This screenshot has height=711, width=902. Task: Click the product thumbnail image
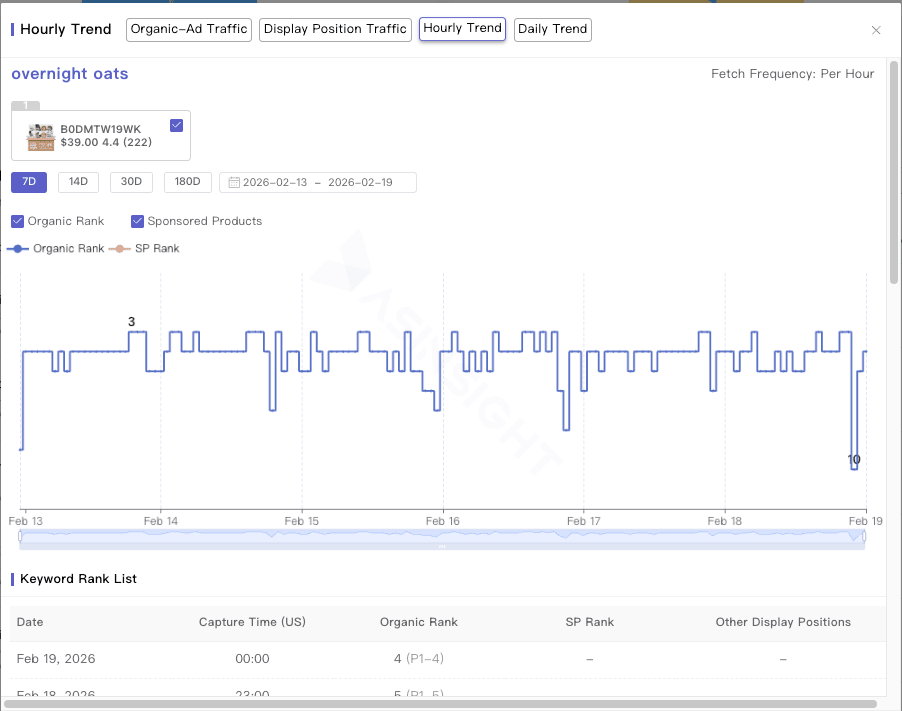(41, 137)
